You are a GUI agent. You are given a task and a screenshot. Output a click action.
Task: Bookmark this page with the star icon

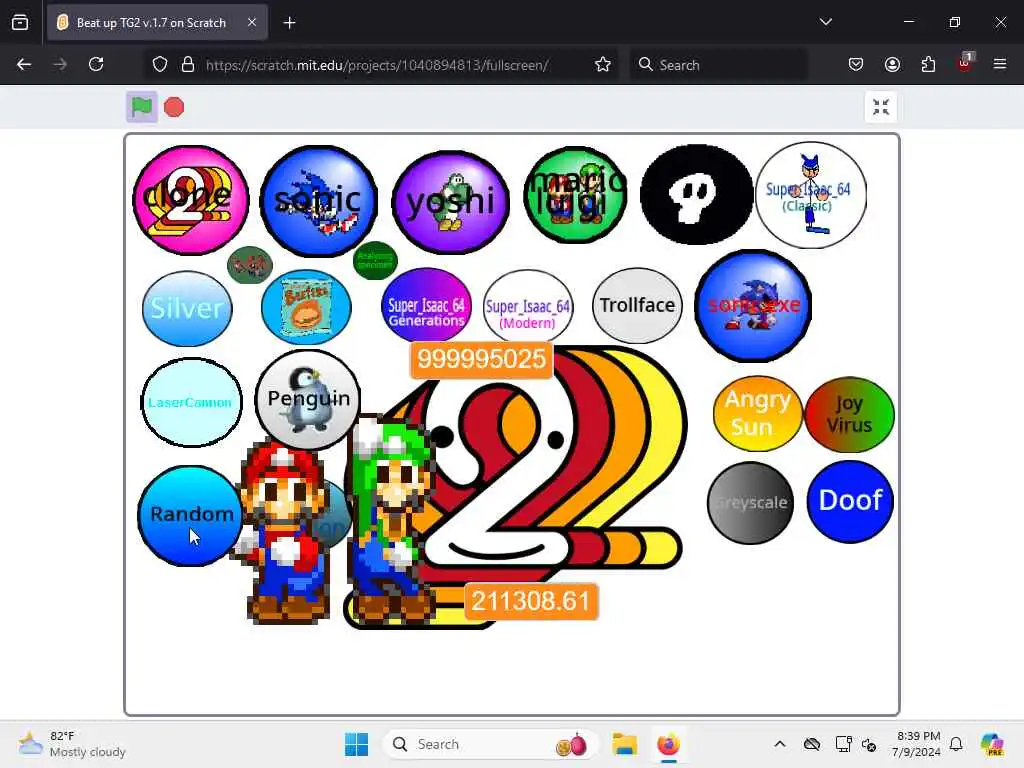603,64
